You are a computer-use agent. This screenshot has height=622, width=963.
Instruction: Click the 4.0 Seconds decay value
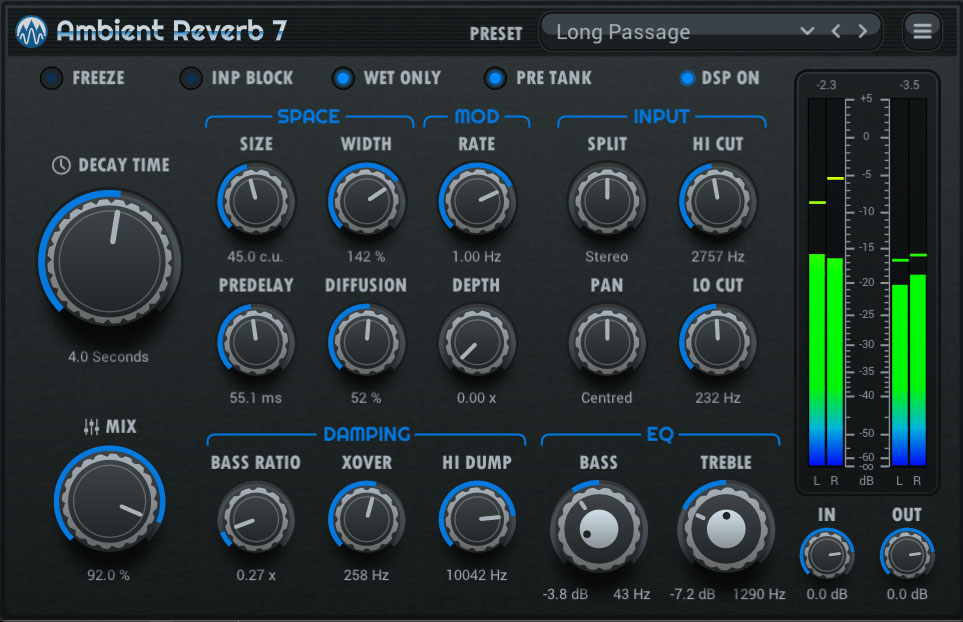click(108, 357)
